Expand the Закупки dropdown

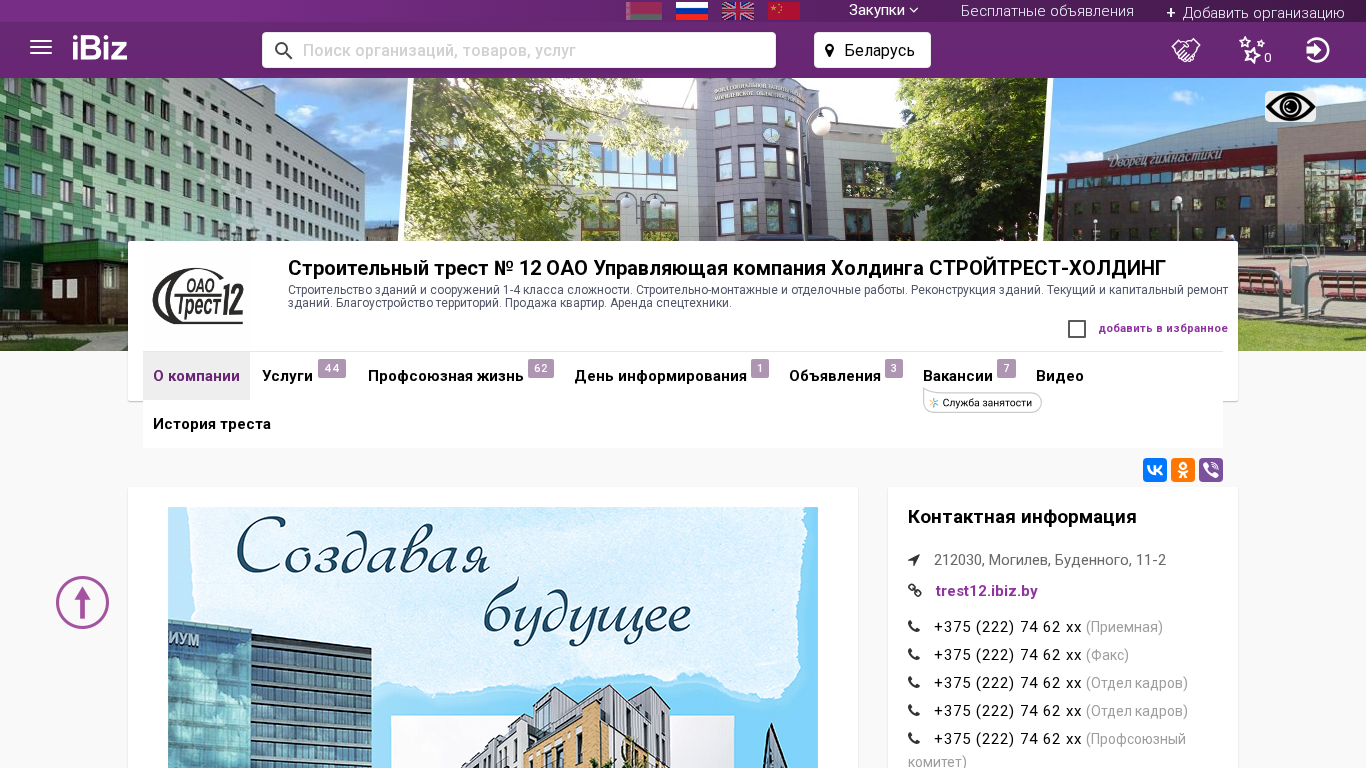coord(884,10)
